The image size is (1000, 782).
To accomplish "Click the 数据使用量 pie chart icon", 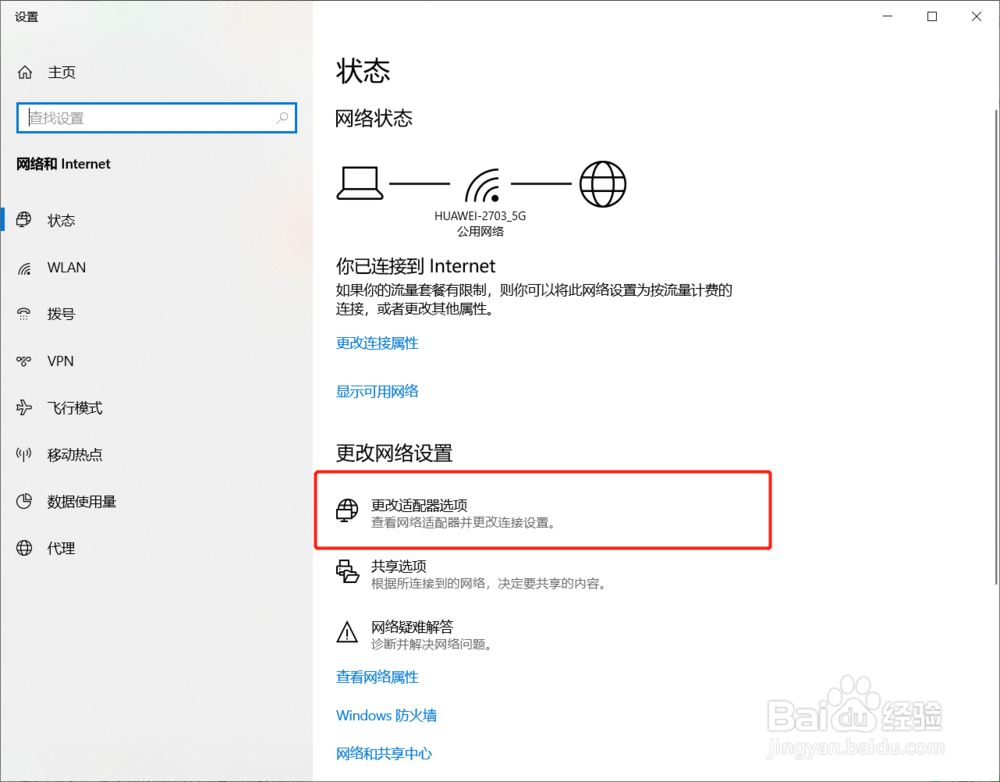I will tap(24, 501).
